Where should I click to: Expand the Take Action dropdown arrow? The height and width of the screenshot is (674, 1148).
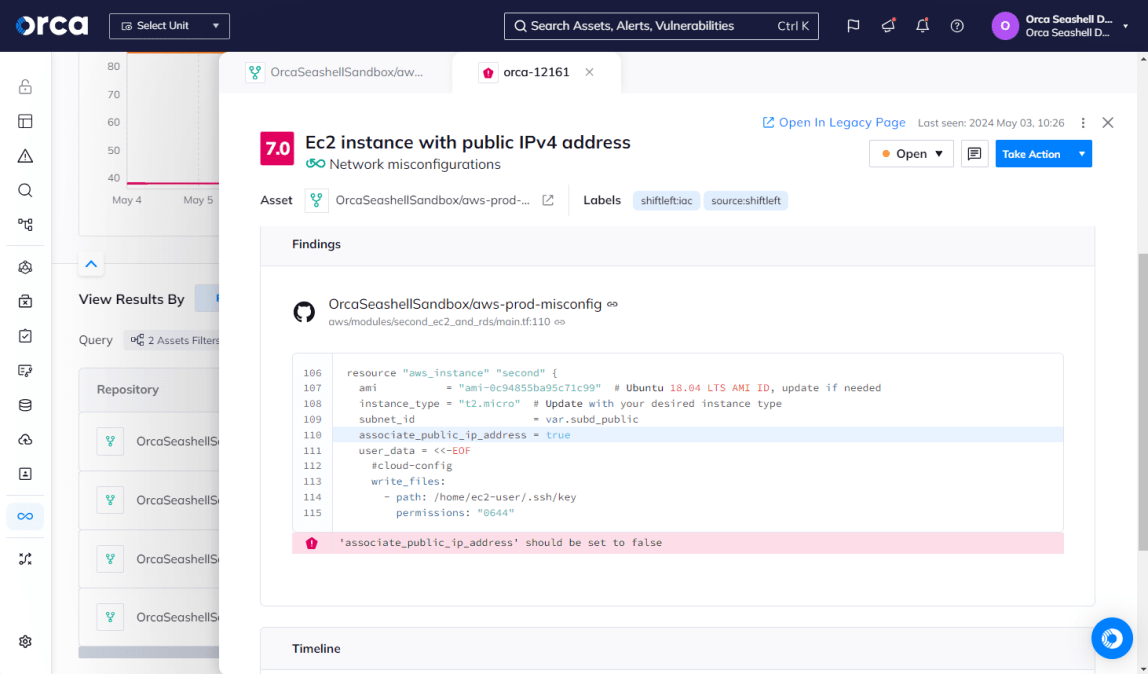(1081, 154)
